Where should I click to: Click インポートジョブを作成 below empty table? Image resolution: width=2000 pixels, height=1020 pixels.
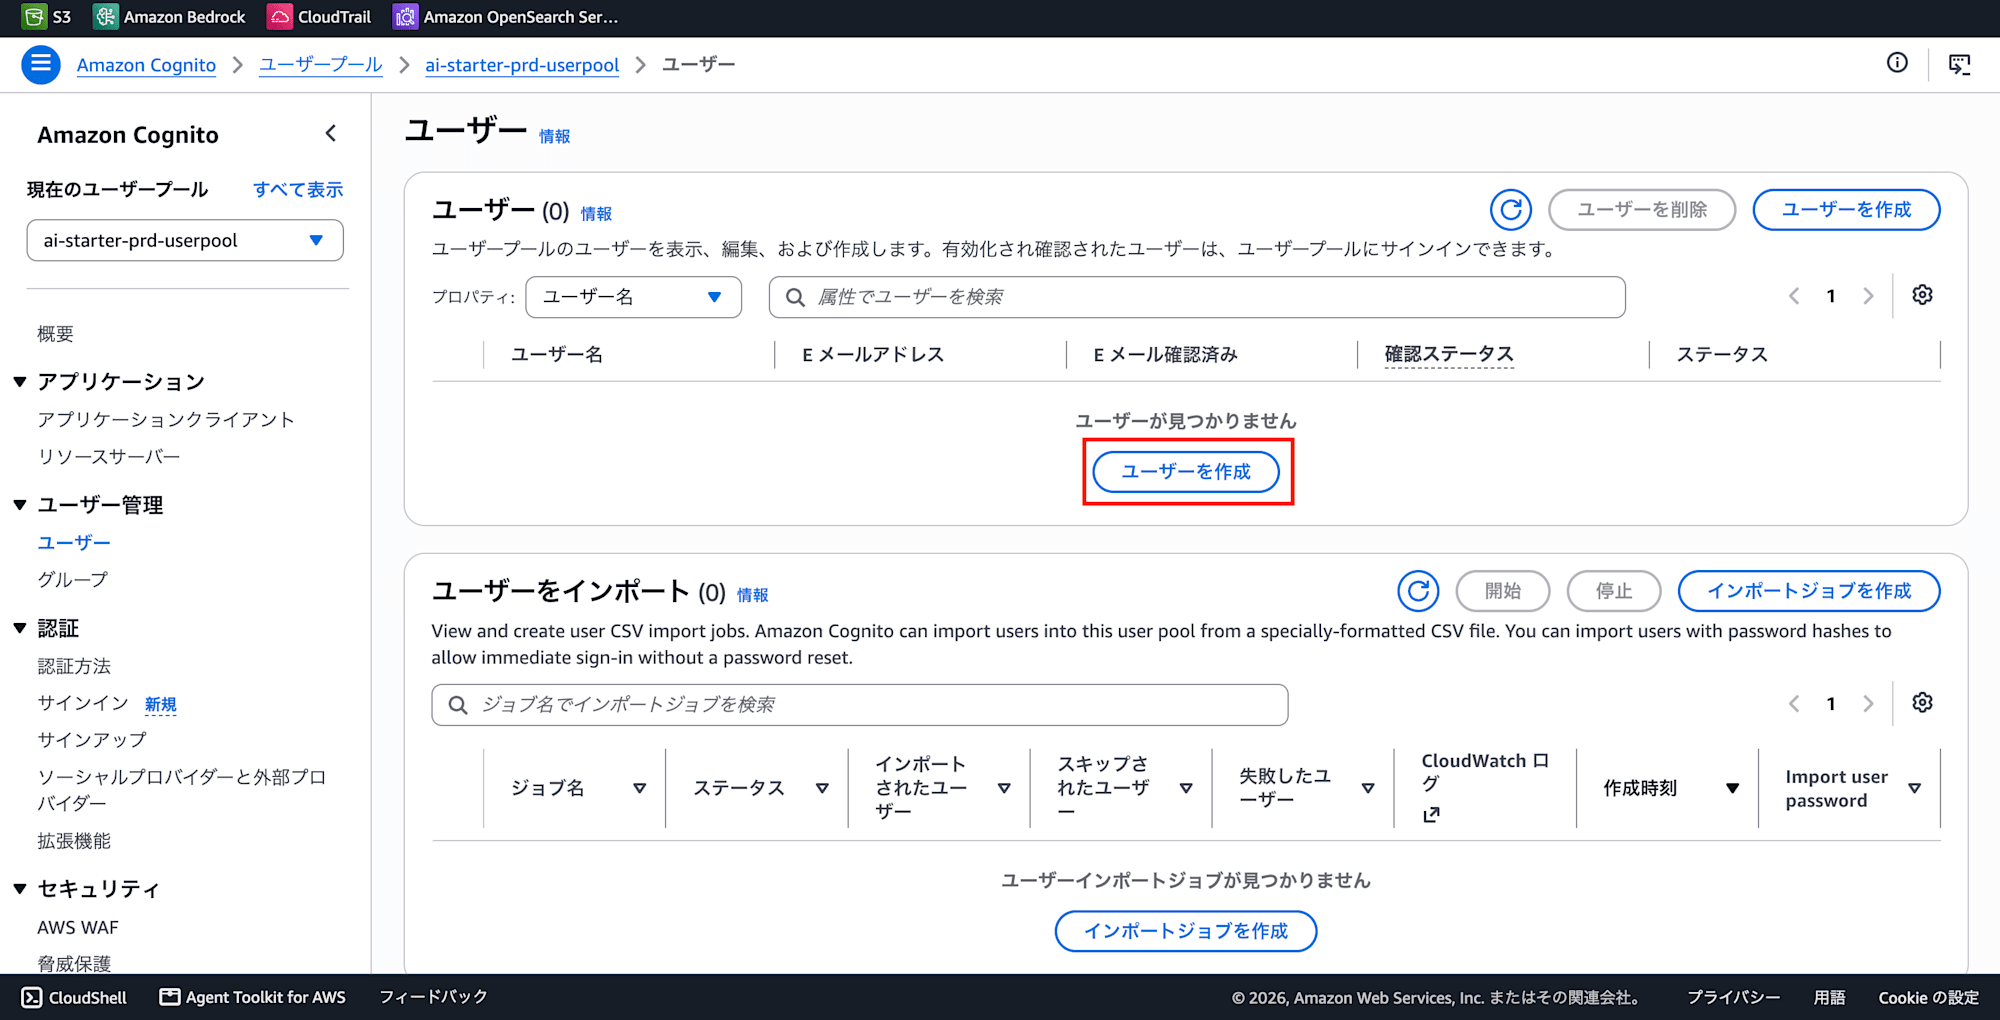pyautogui.click(x=1186, y=931)
